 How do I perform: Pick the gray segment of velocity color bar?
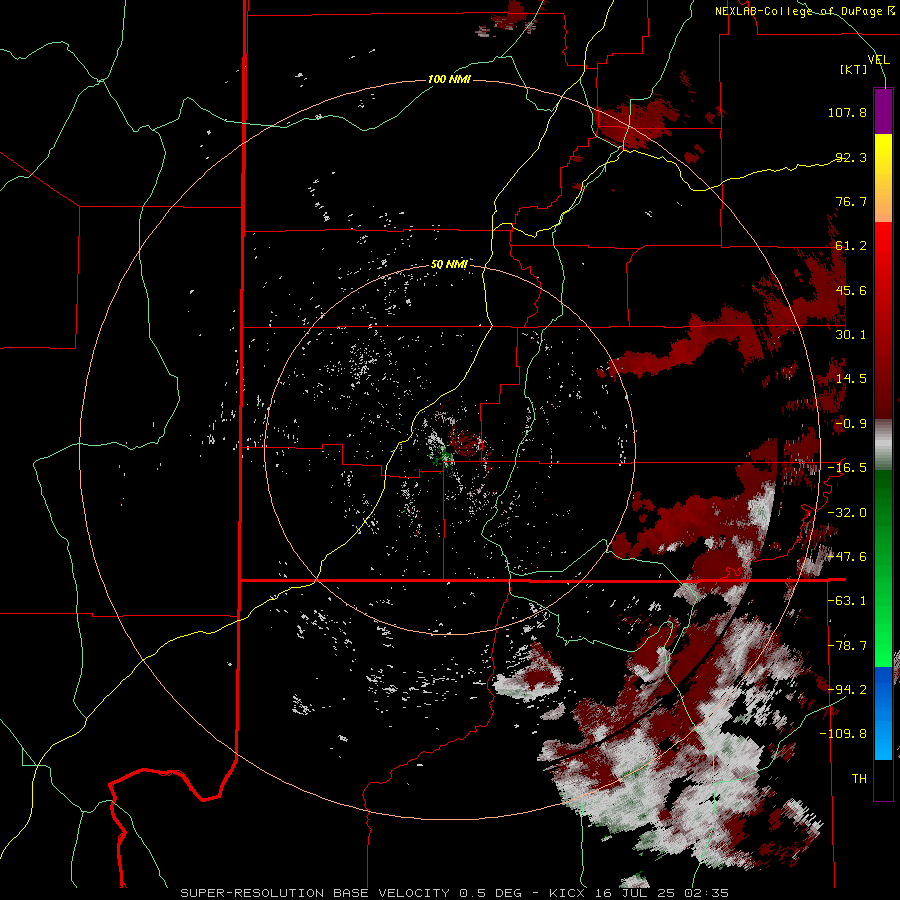[883, 444]
